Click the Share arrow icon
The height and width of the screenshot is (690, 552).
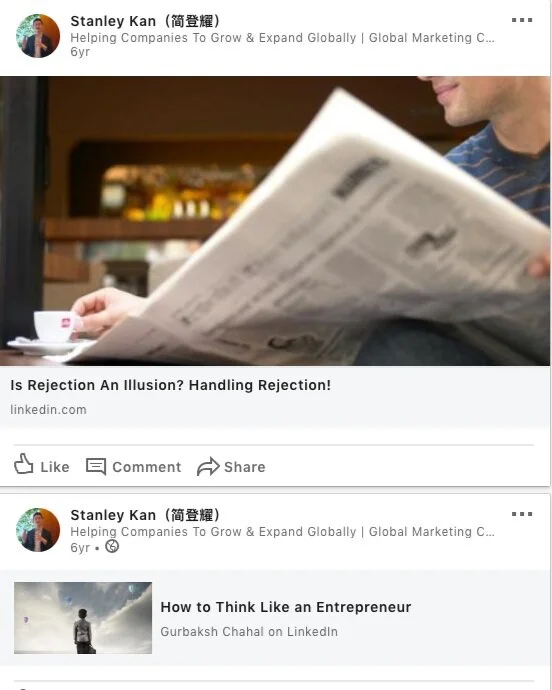[x=208, y=466]
